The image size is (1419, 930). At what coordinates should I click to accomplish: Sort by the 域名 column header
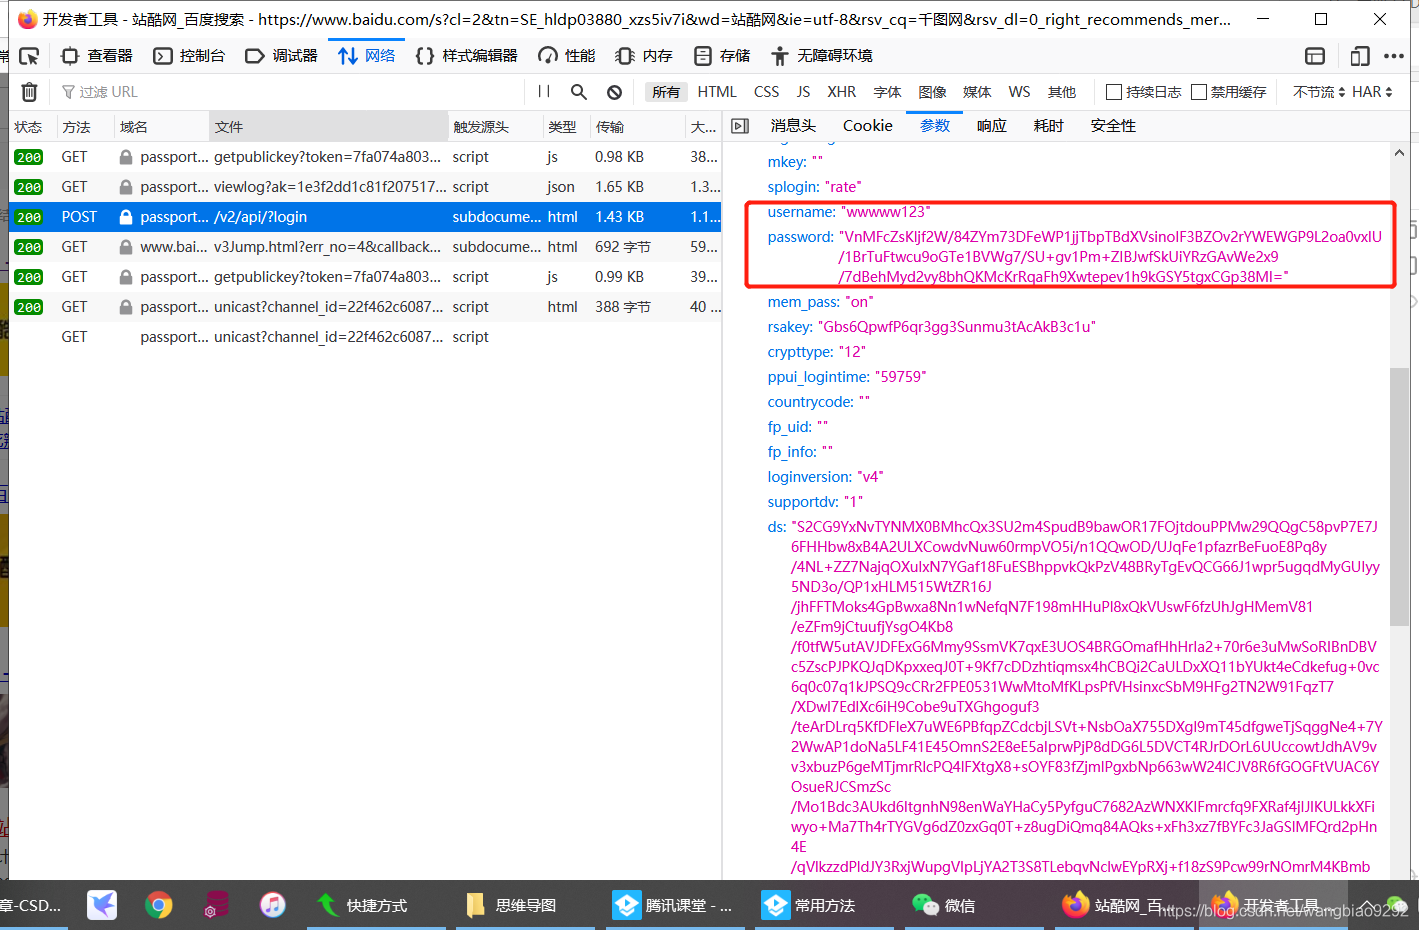tap(162, 127)
